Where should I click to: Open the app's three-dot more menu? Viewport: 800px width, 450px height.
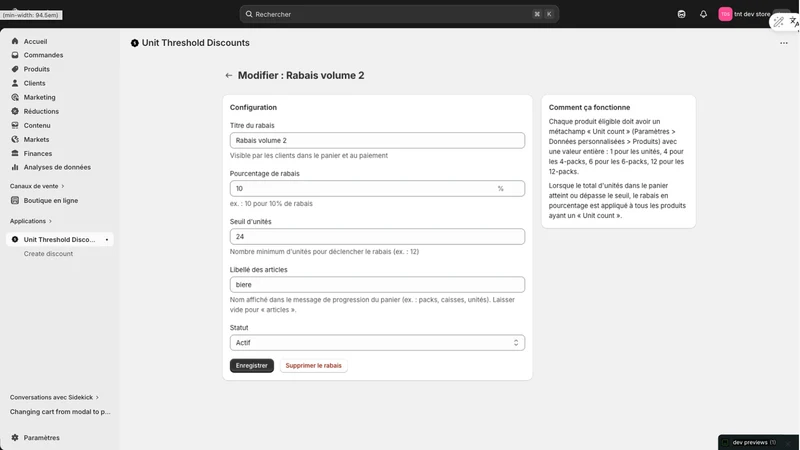pos(784,43)
